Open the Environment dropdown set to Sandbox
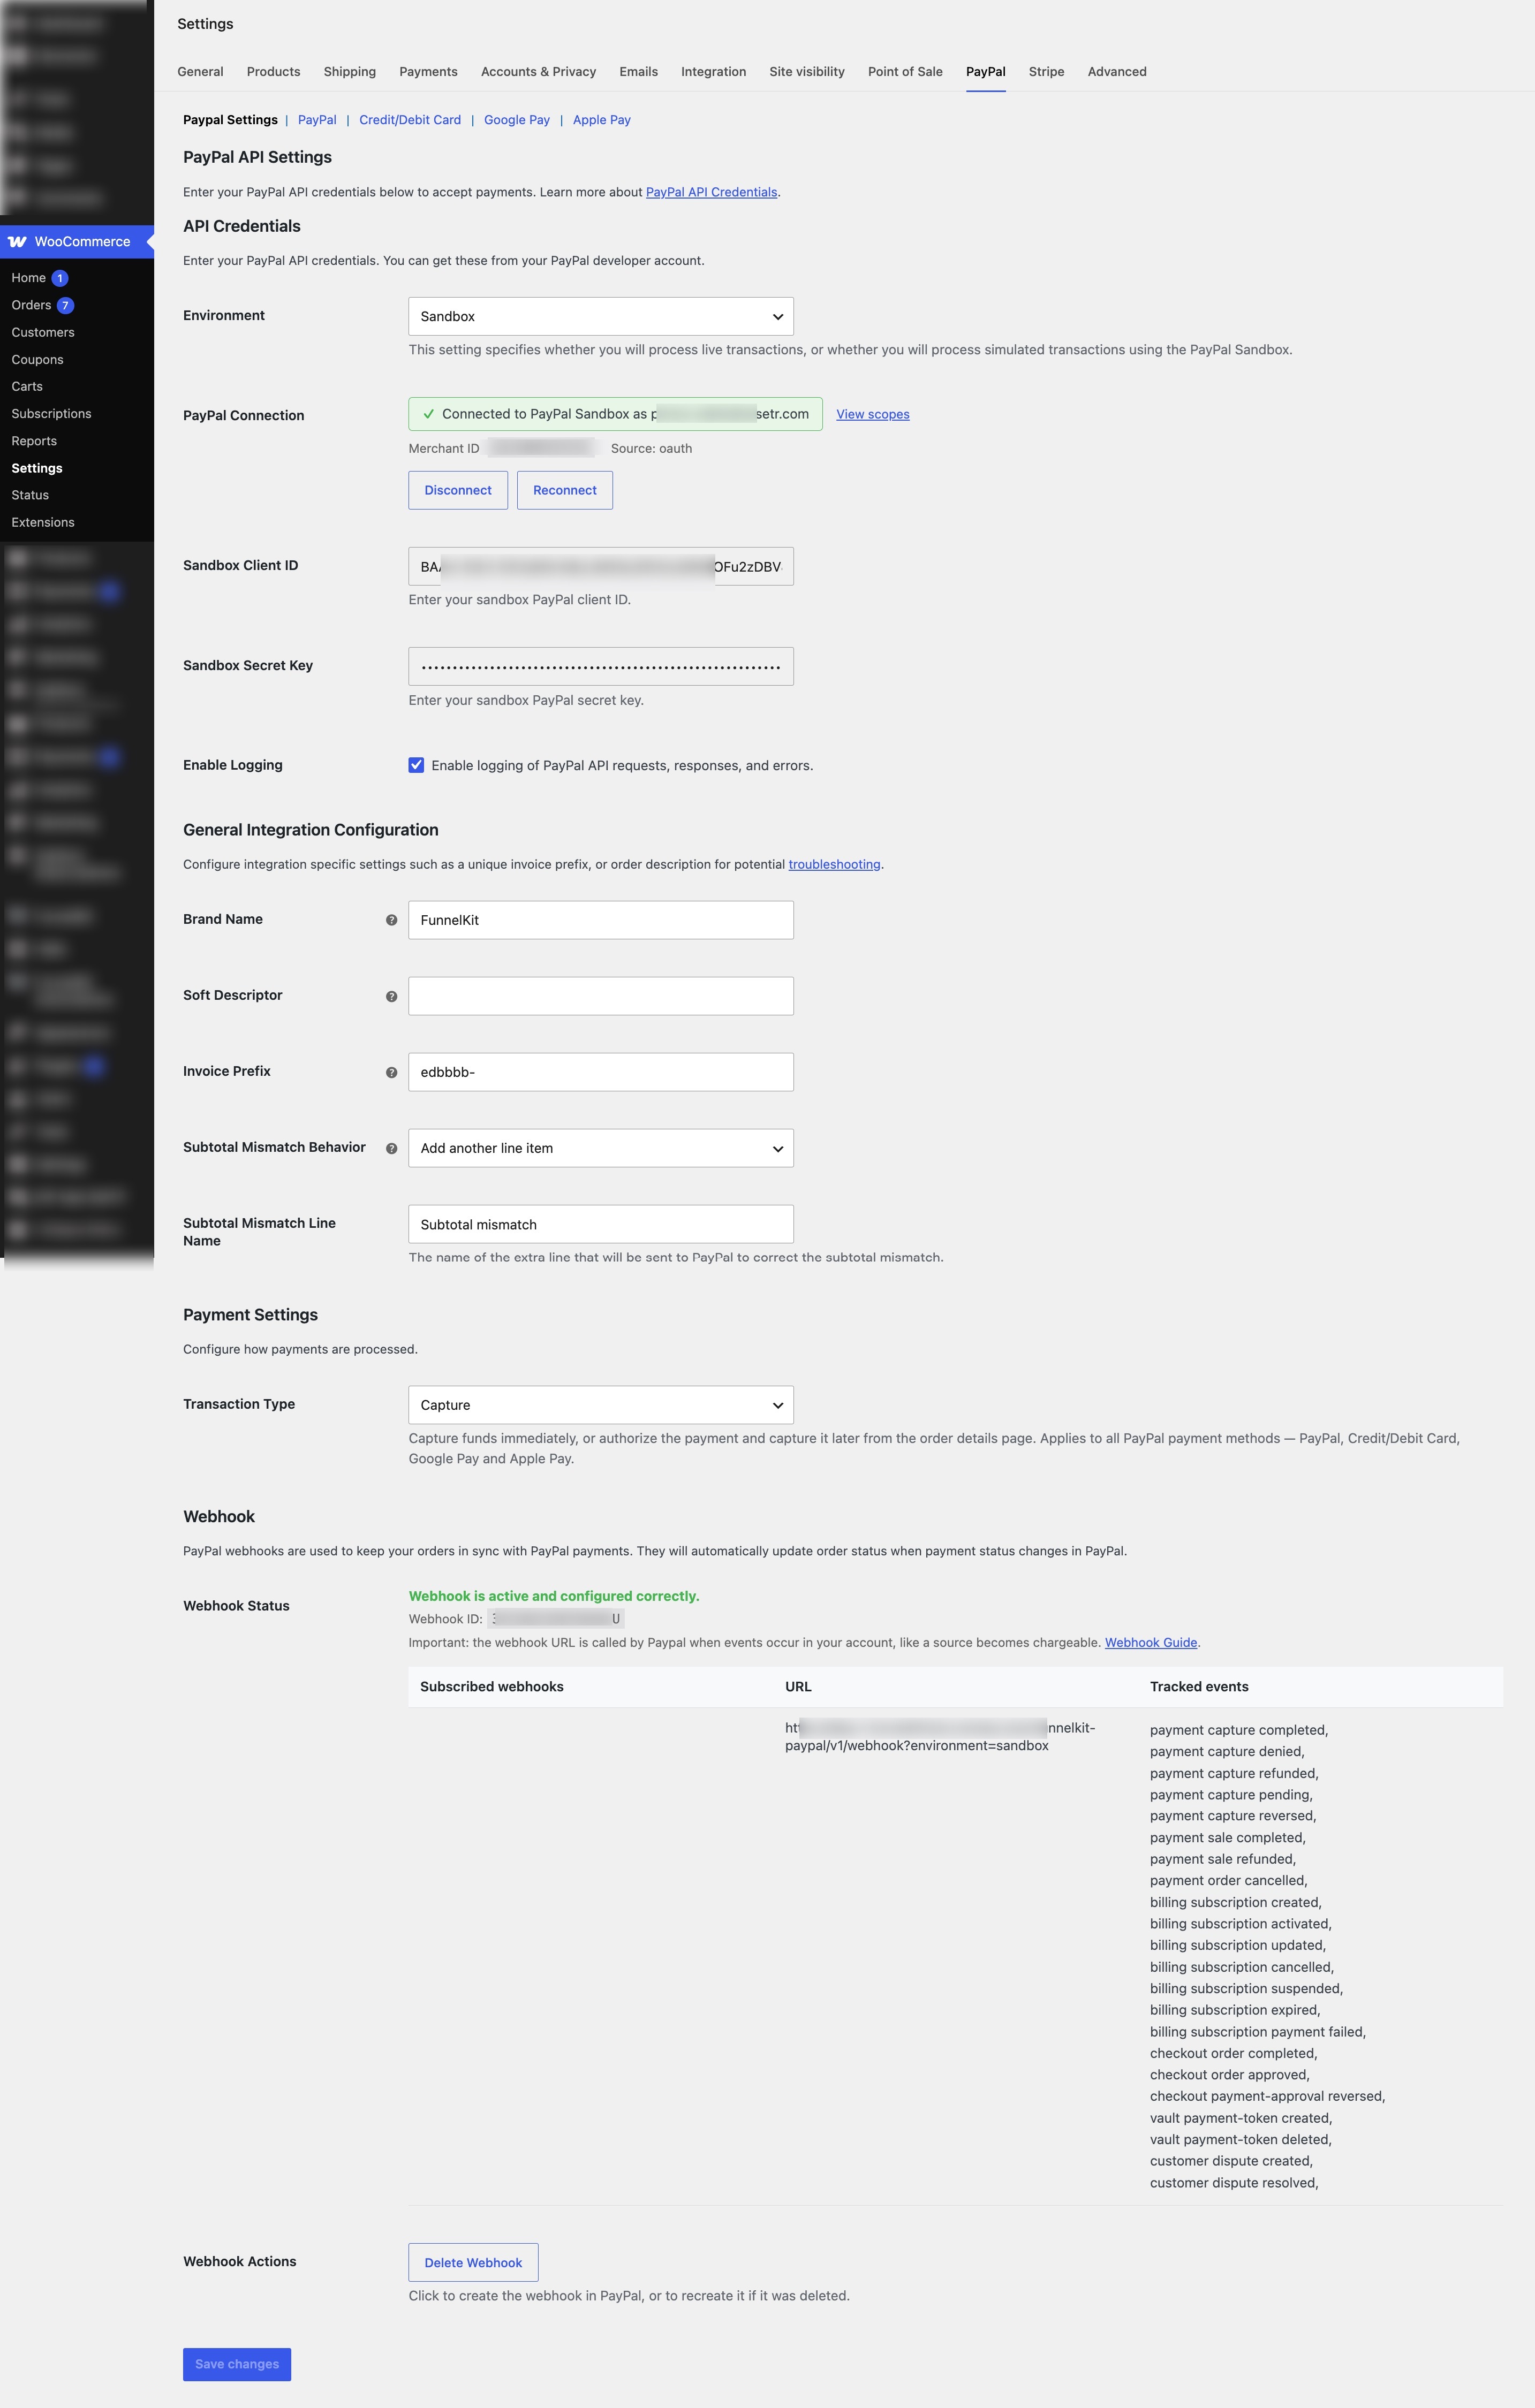Image resolution: width=1535 pixels, height=2408 pixels. point(600,316)
